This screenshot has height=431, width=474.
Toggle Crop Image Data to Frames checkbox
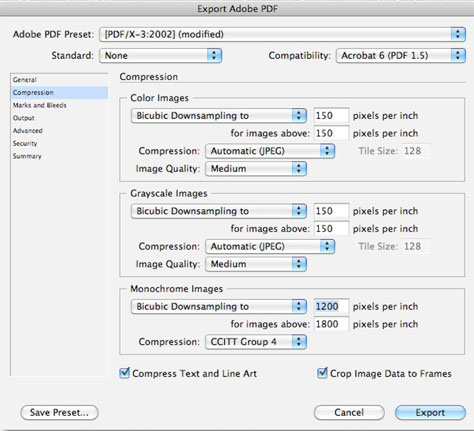[x=322, y=373]
